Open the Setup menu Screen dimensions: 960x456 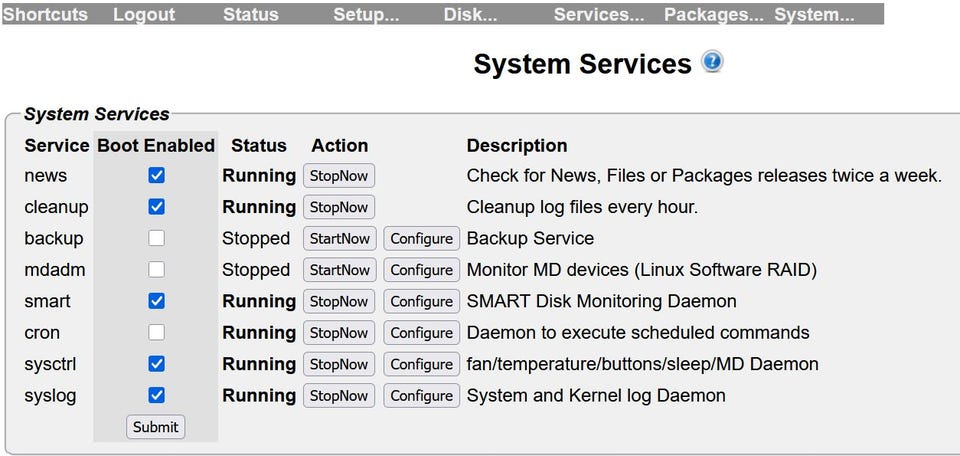365,15
